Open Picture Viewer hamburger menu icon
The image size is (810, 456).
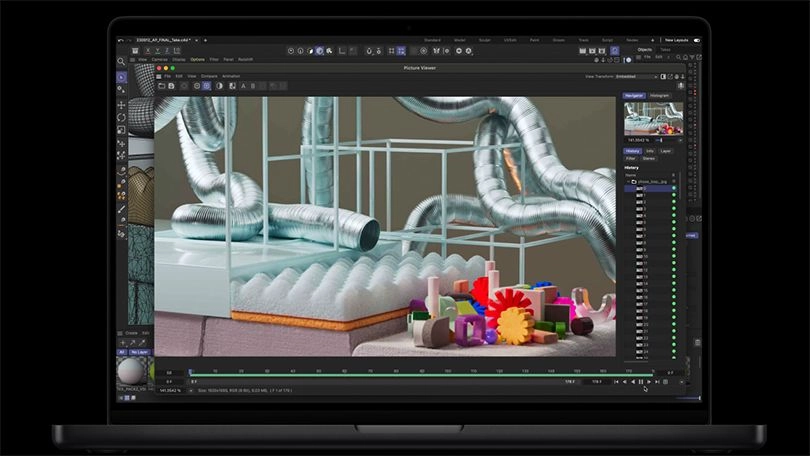(x=159, y=76)
